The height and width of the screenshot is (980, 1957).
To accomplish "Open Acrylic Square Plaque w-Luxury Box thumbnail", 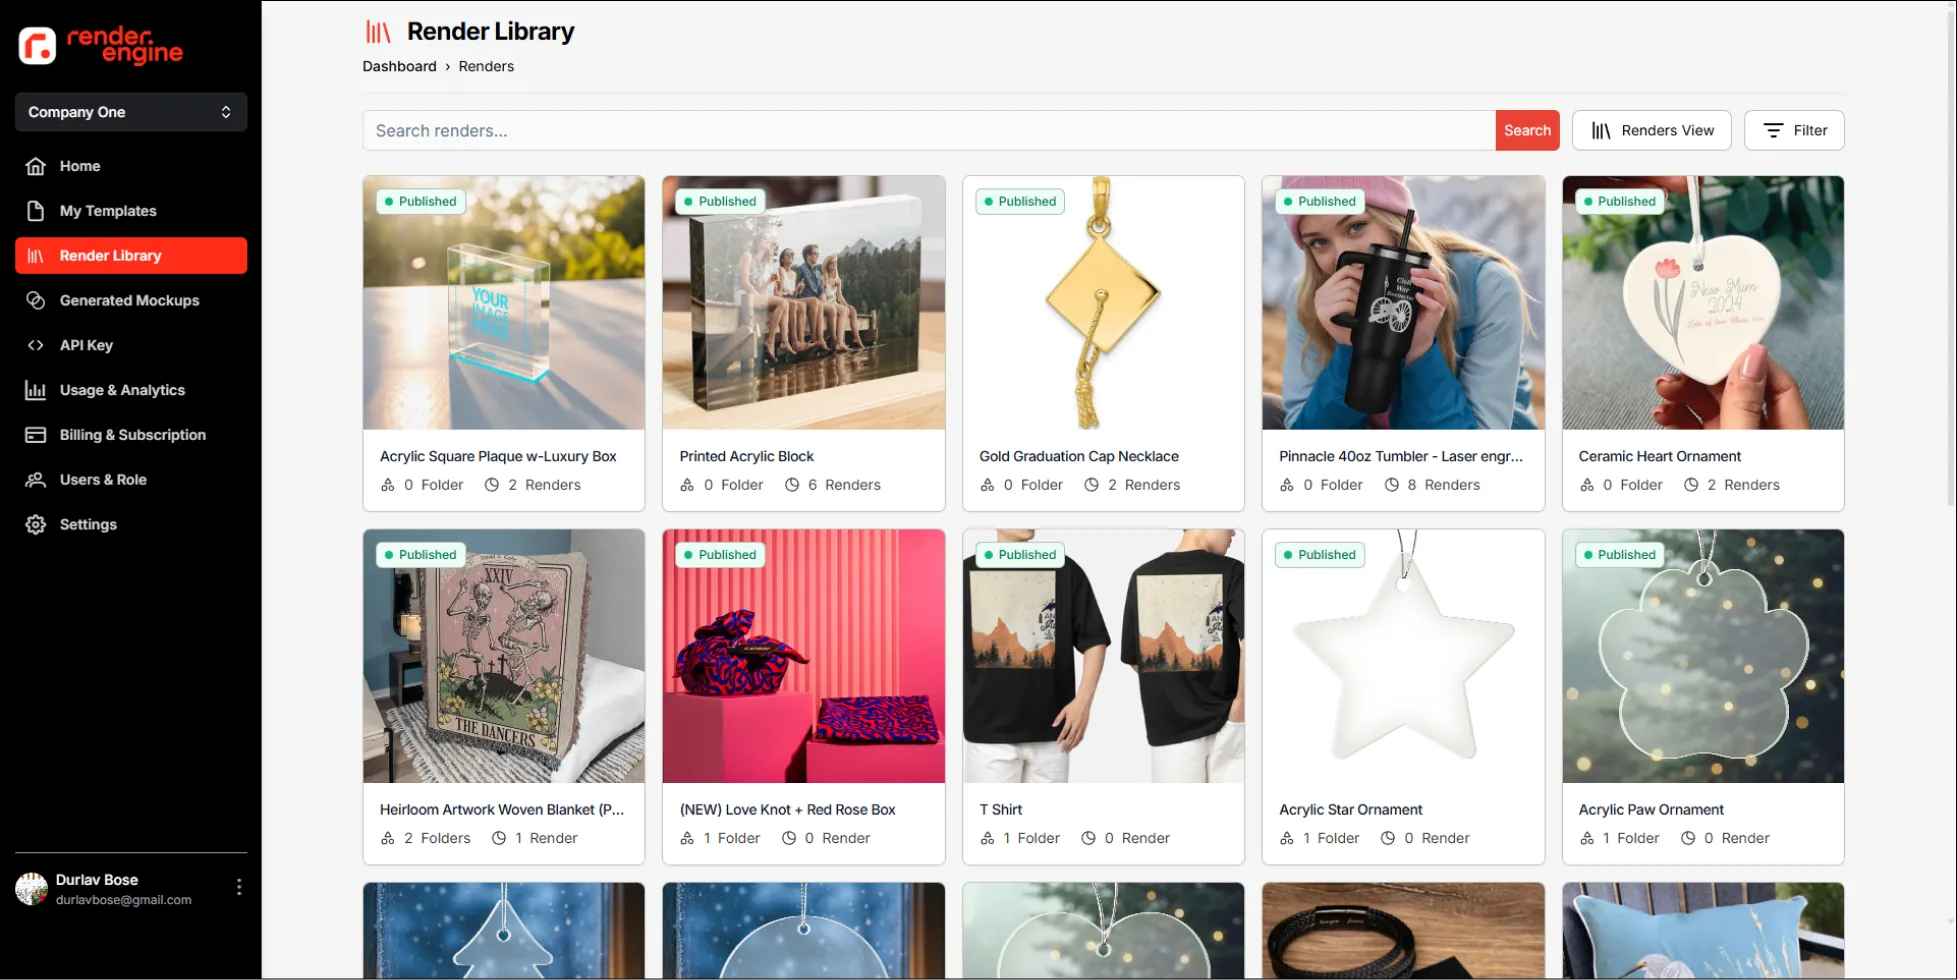I will [x=504, y=303].
